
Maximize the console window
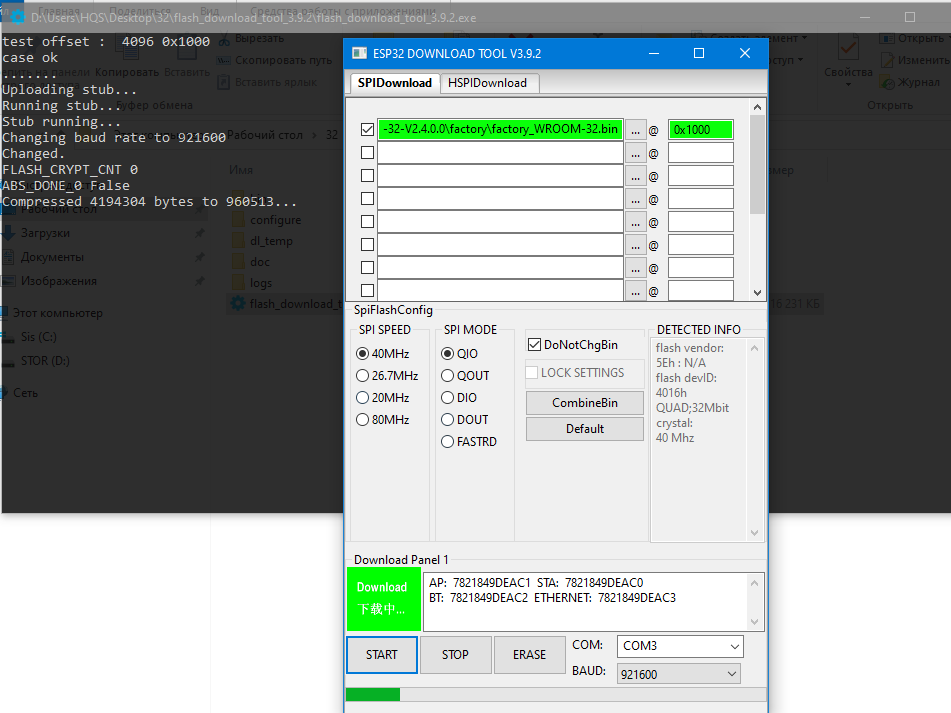click(x=910, y=17)
